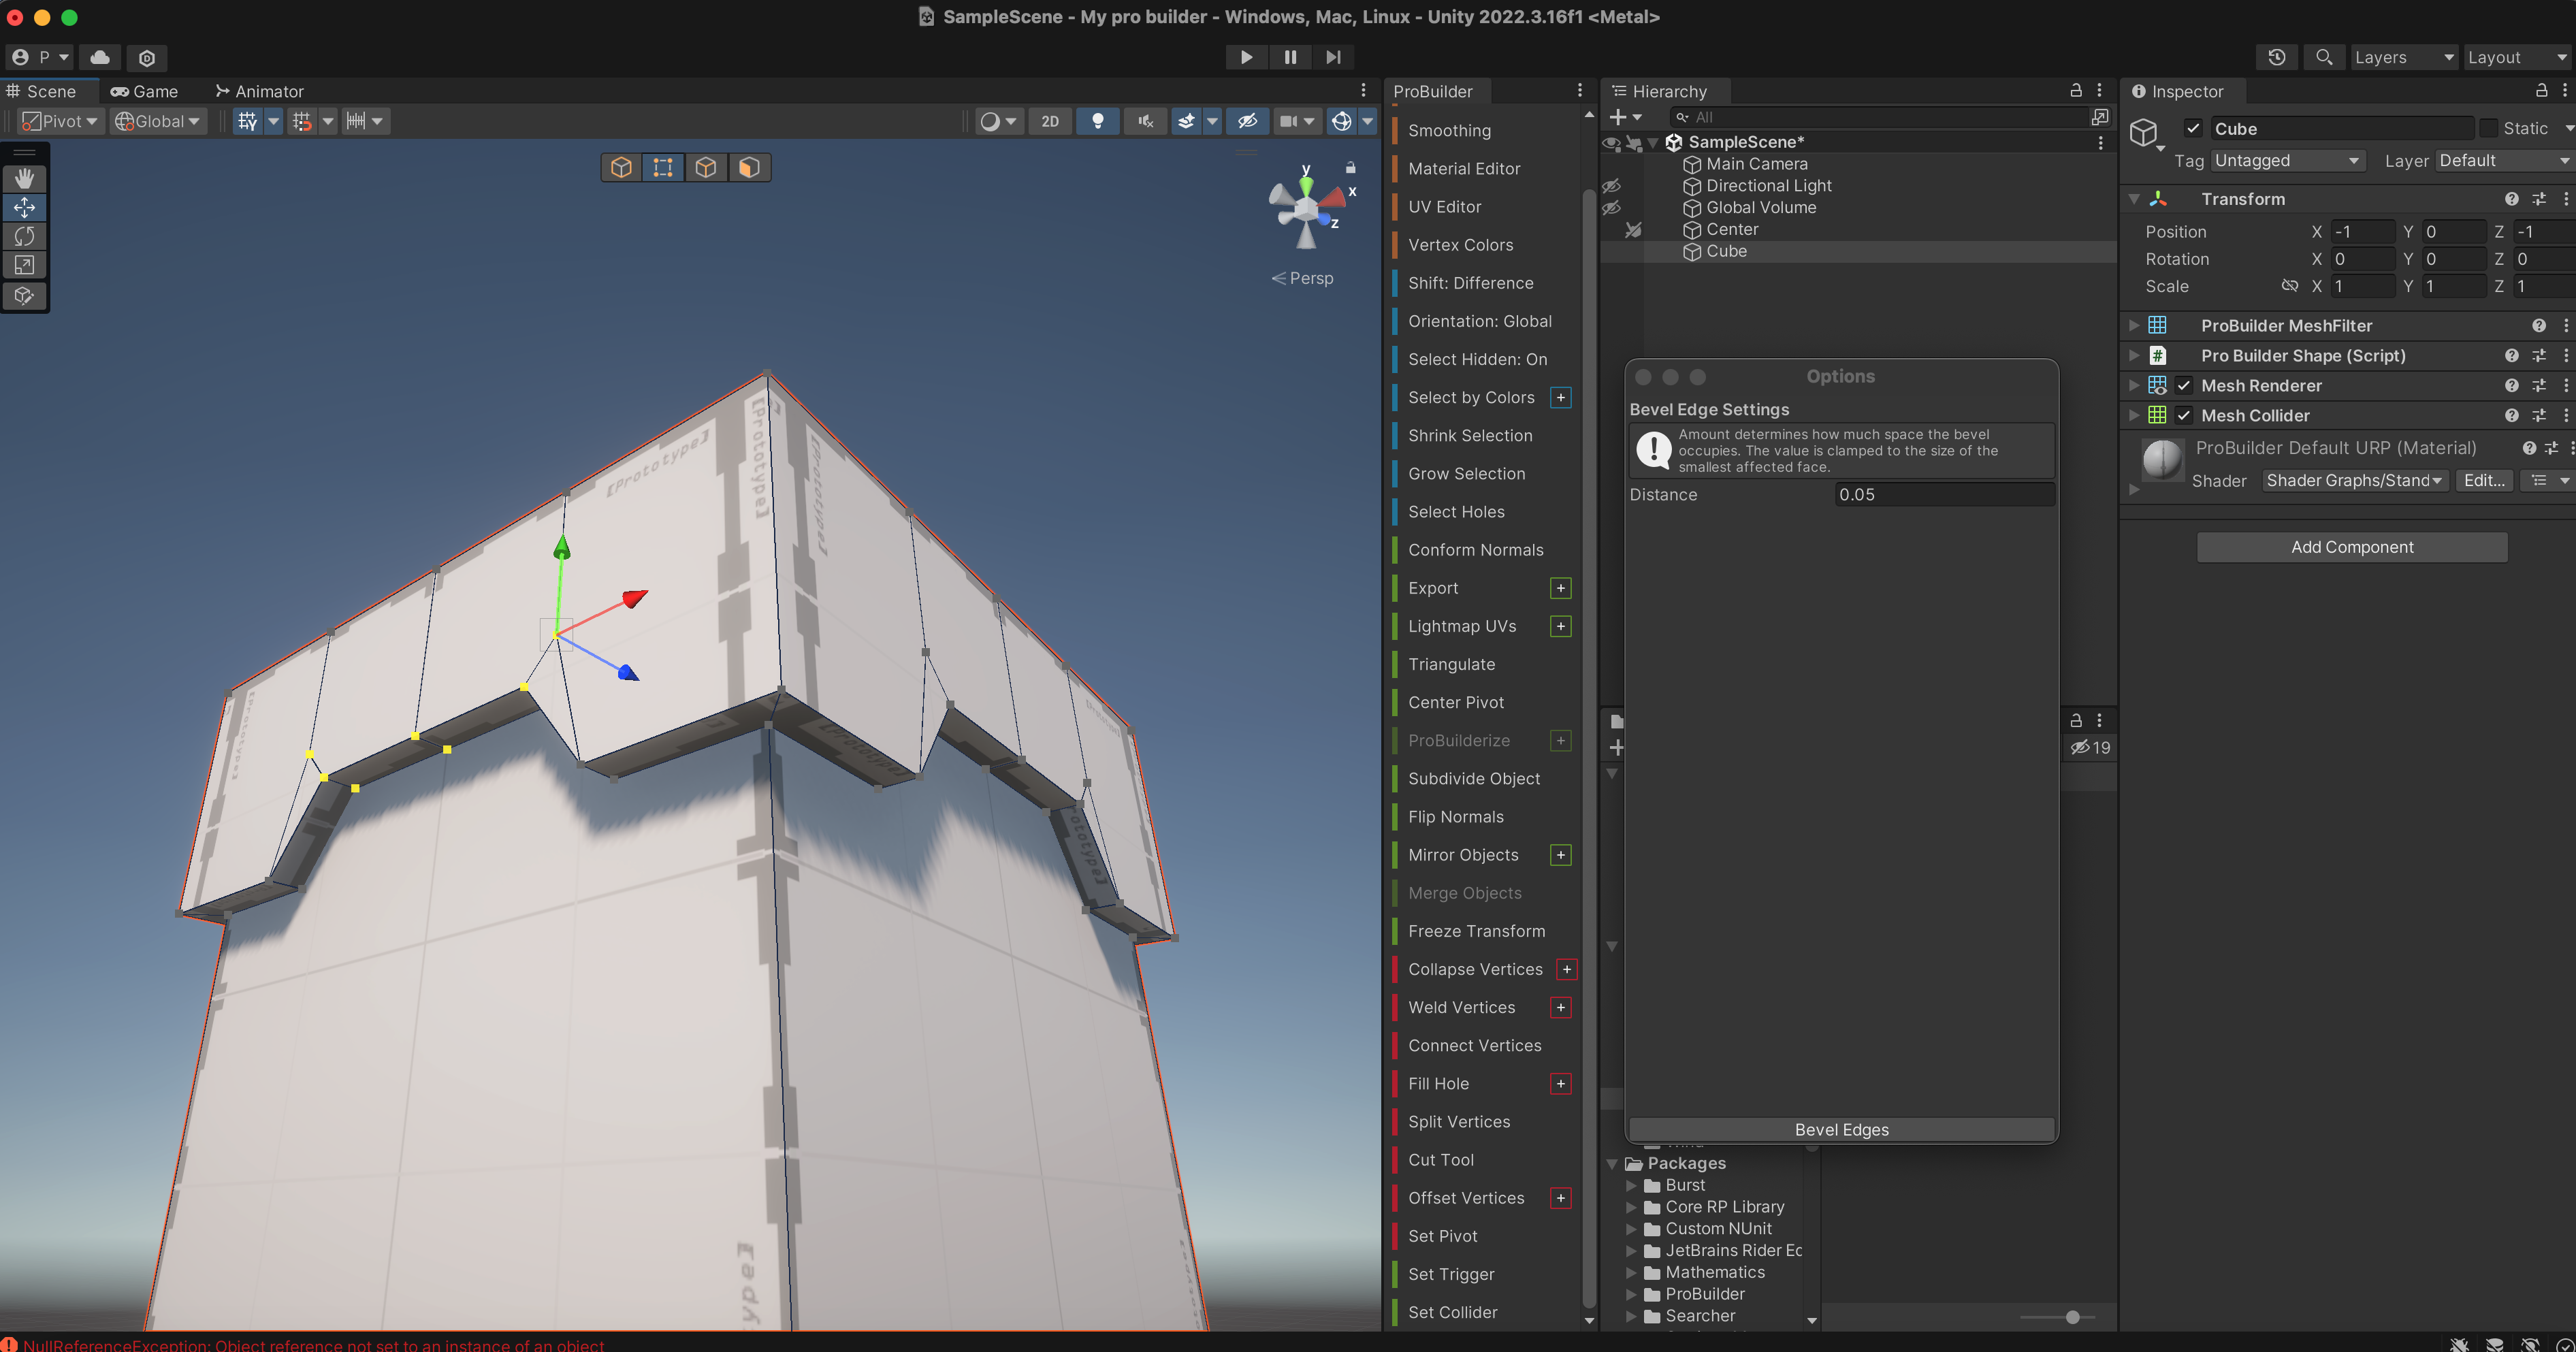This screenshot has height=1352, width=2576.
Task: Toggle scene lighting bulb icon
Action: [x=1097, y=121]
